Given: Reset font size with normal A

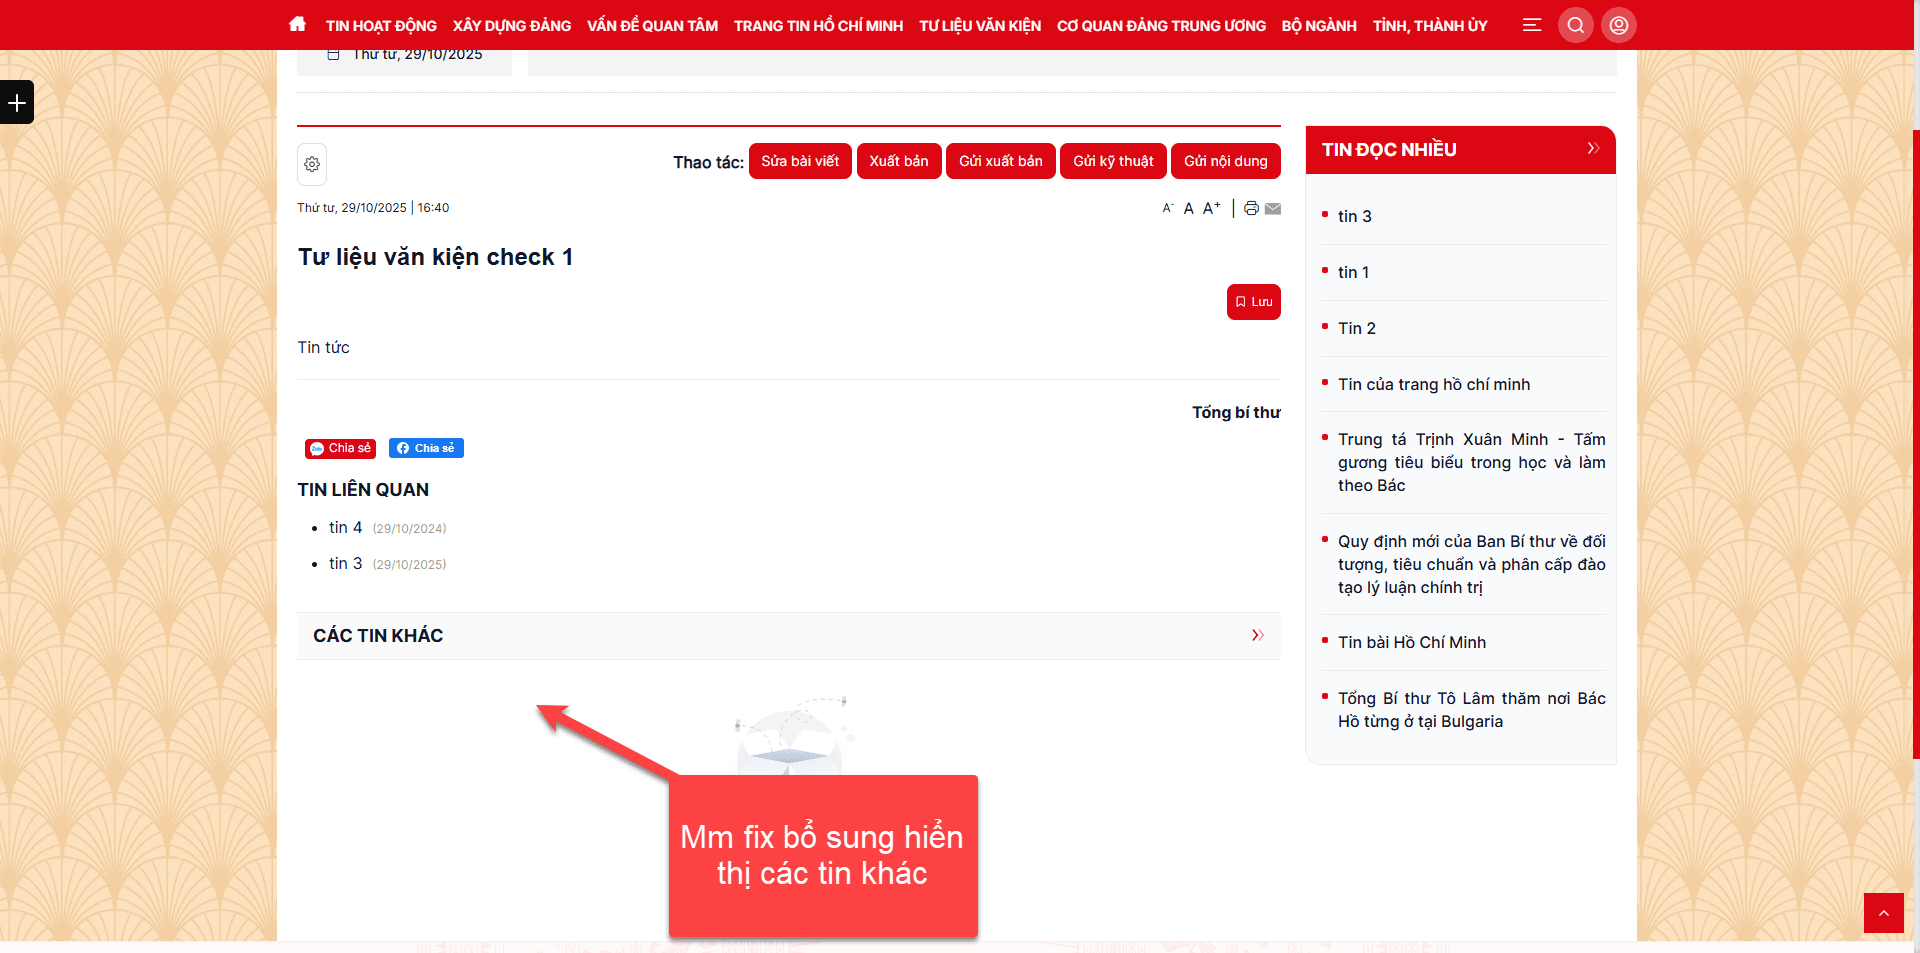Looking at the screenshot, I should pos(1189,208).
